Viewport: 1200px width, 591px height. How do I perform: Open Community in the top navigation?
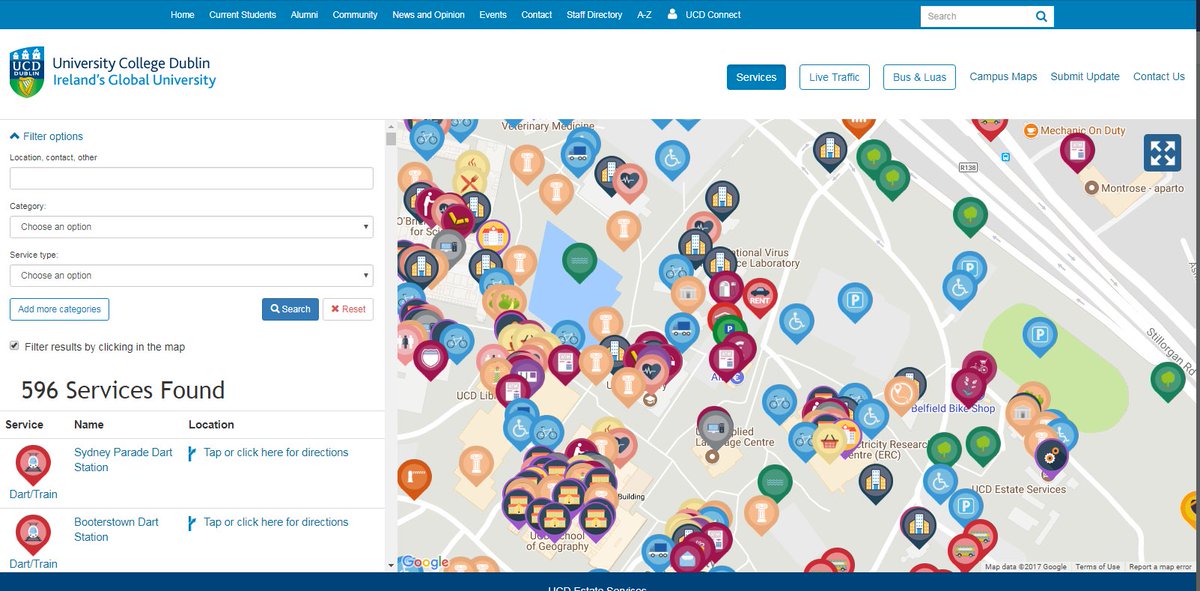point(355,15)
